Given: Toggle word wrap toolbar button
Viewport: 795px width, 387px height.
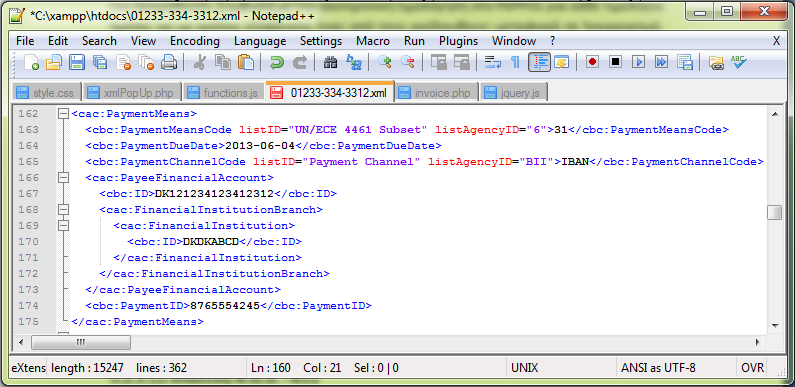Looking at the screenshot, I should pos(492,62).
